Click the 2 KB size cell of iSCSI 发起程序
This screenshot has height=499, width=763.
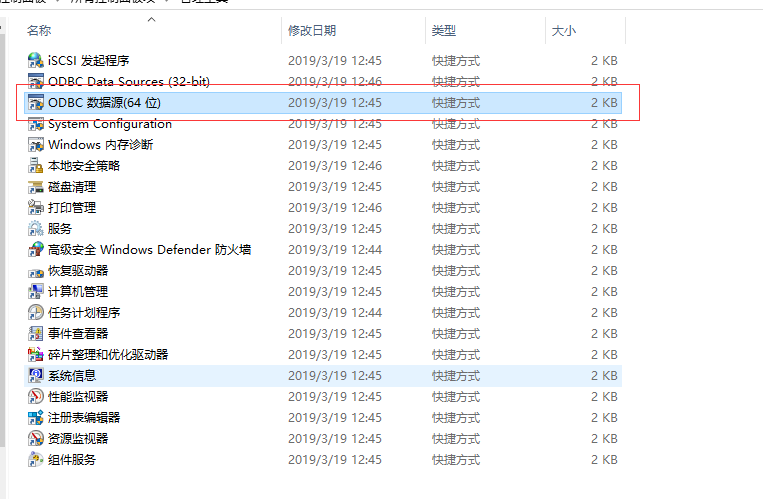click(x=604, y=60)
